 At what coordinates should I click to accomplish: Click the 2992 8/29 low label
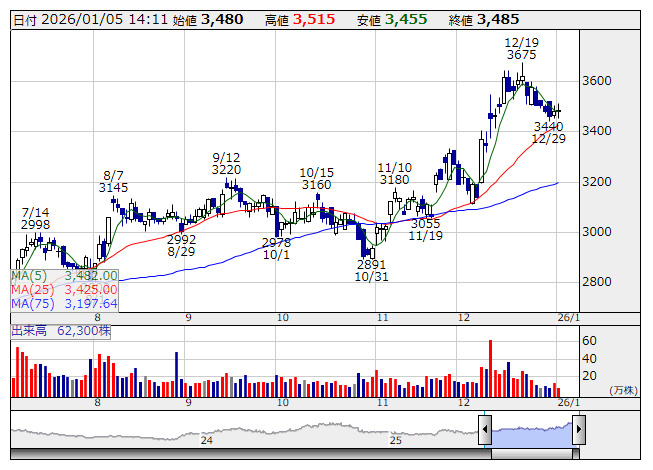point(181,246)
